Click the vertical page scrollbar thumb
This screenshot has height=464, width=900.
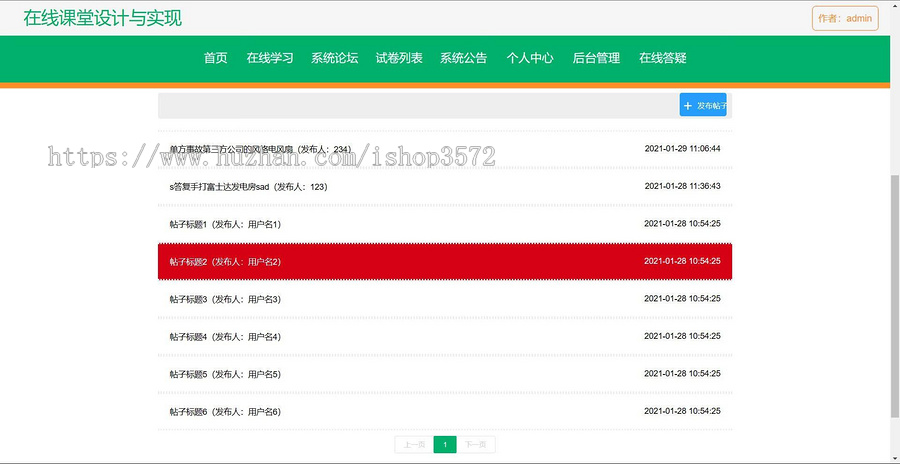(894, 296)
